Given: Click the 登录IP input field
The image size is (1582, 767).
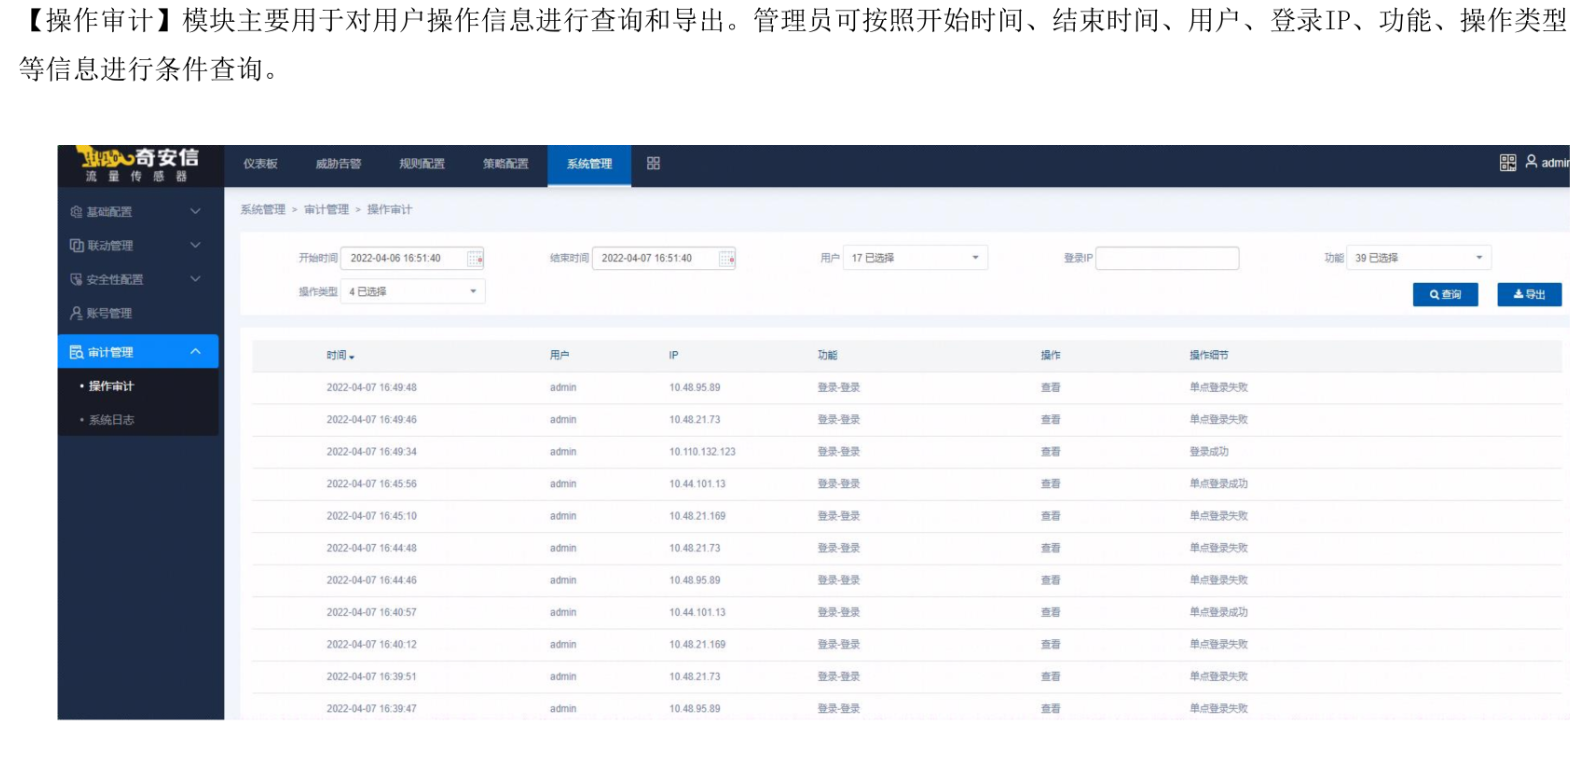Looking at the screenshot, I should 1167,259.
